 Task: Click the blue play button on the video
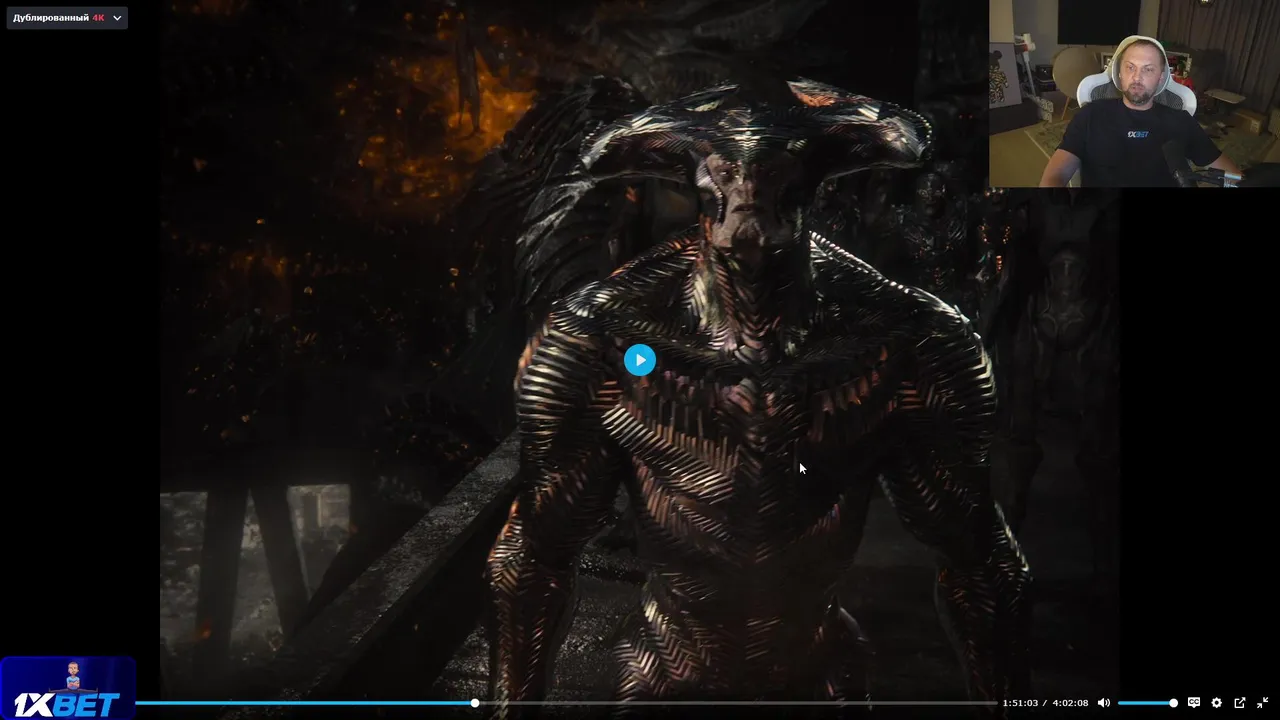[x=640, y=360]
